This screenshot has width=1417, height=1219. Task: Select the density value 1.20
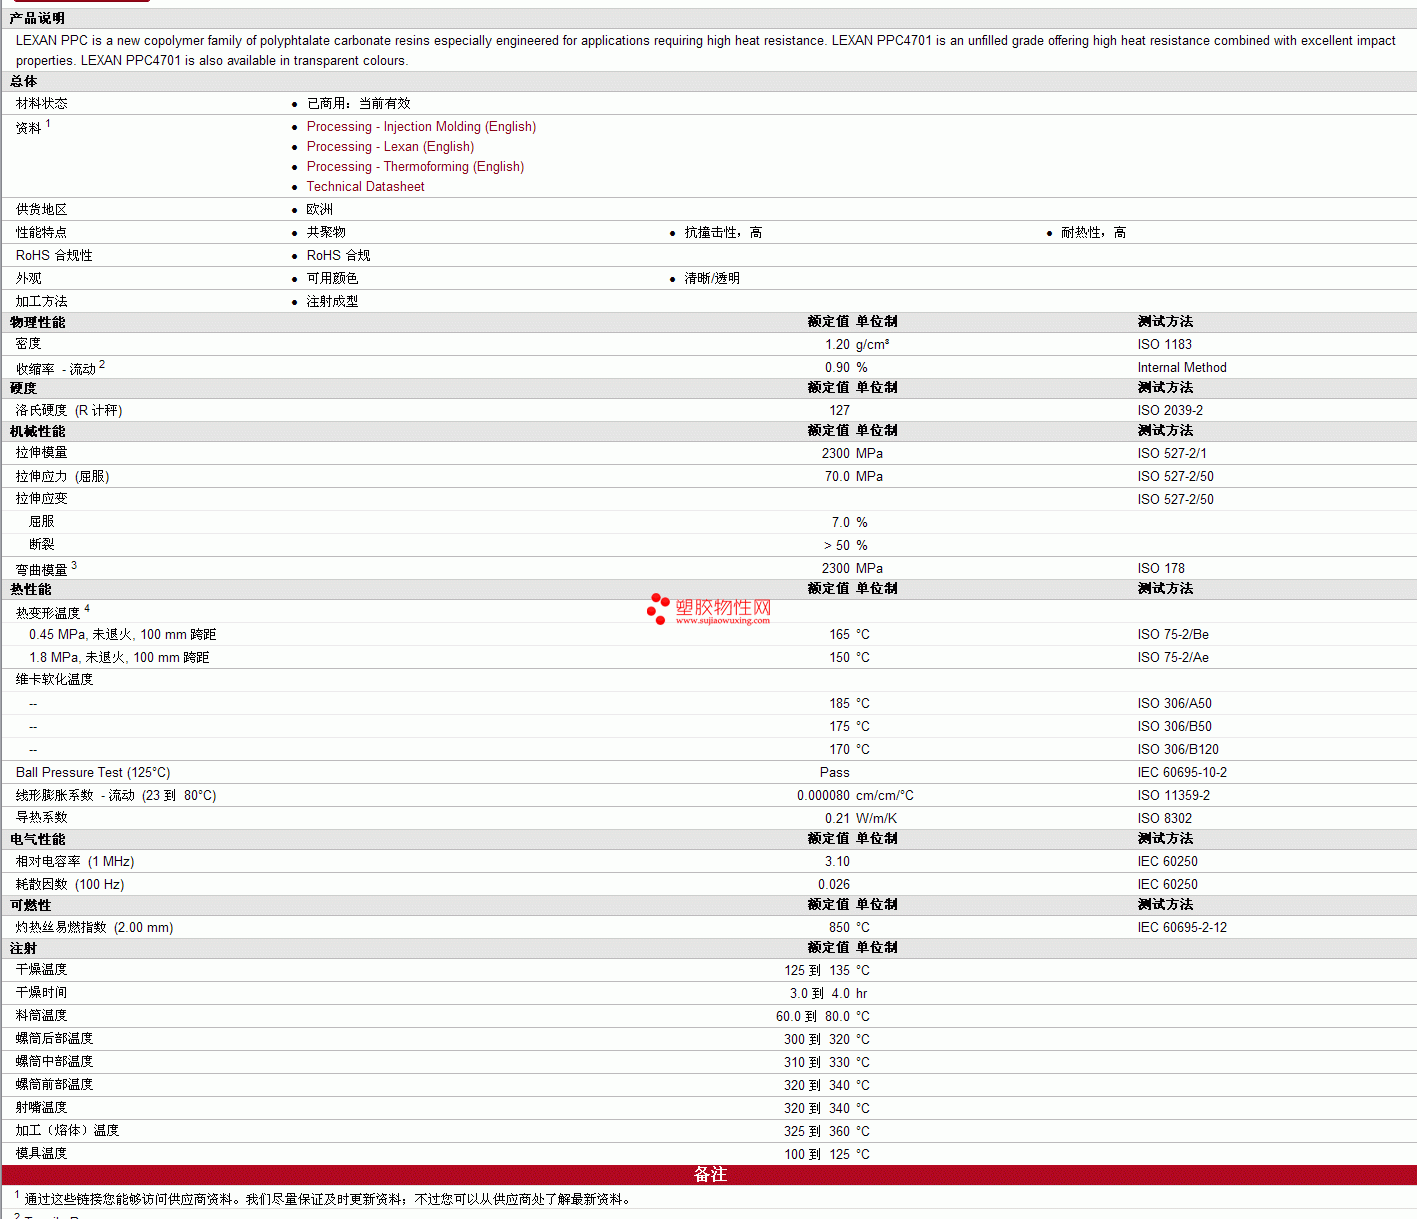point(837,345)
